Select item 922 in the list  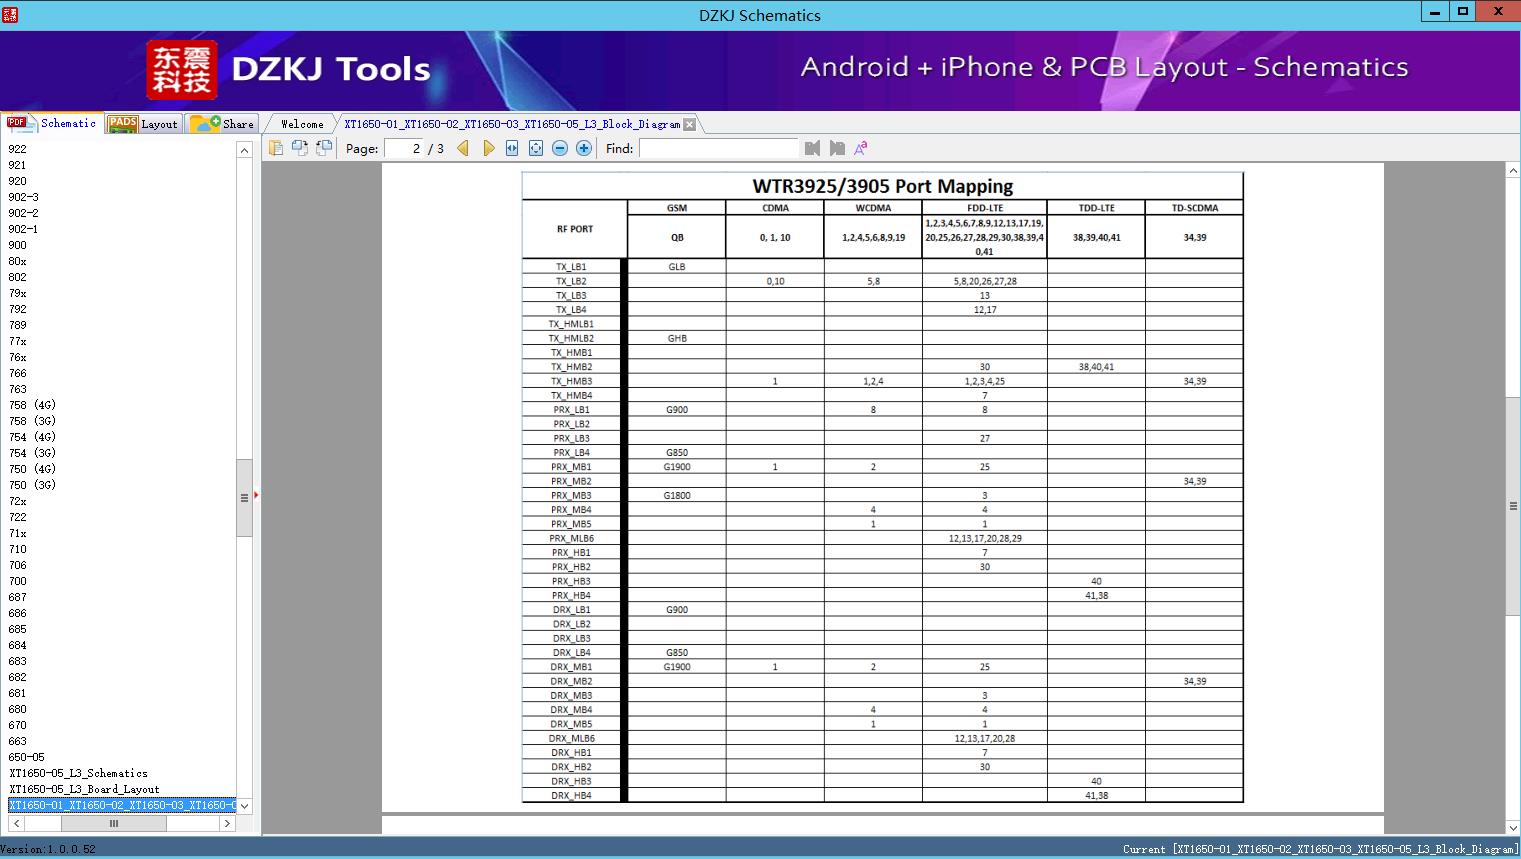[18, 149]
